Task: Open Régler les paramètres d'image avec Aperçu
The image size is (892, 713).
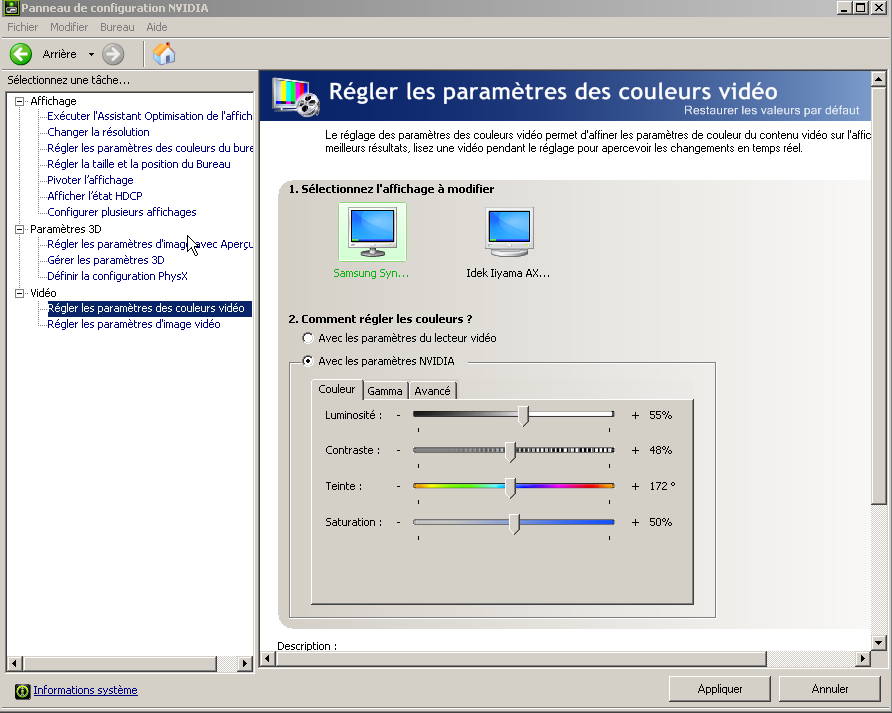Action: 150,244
